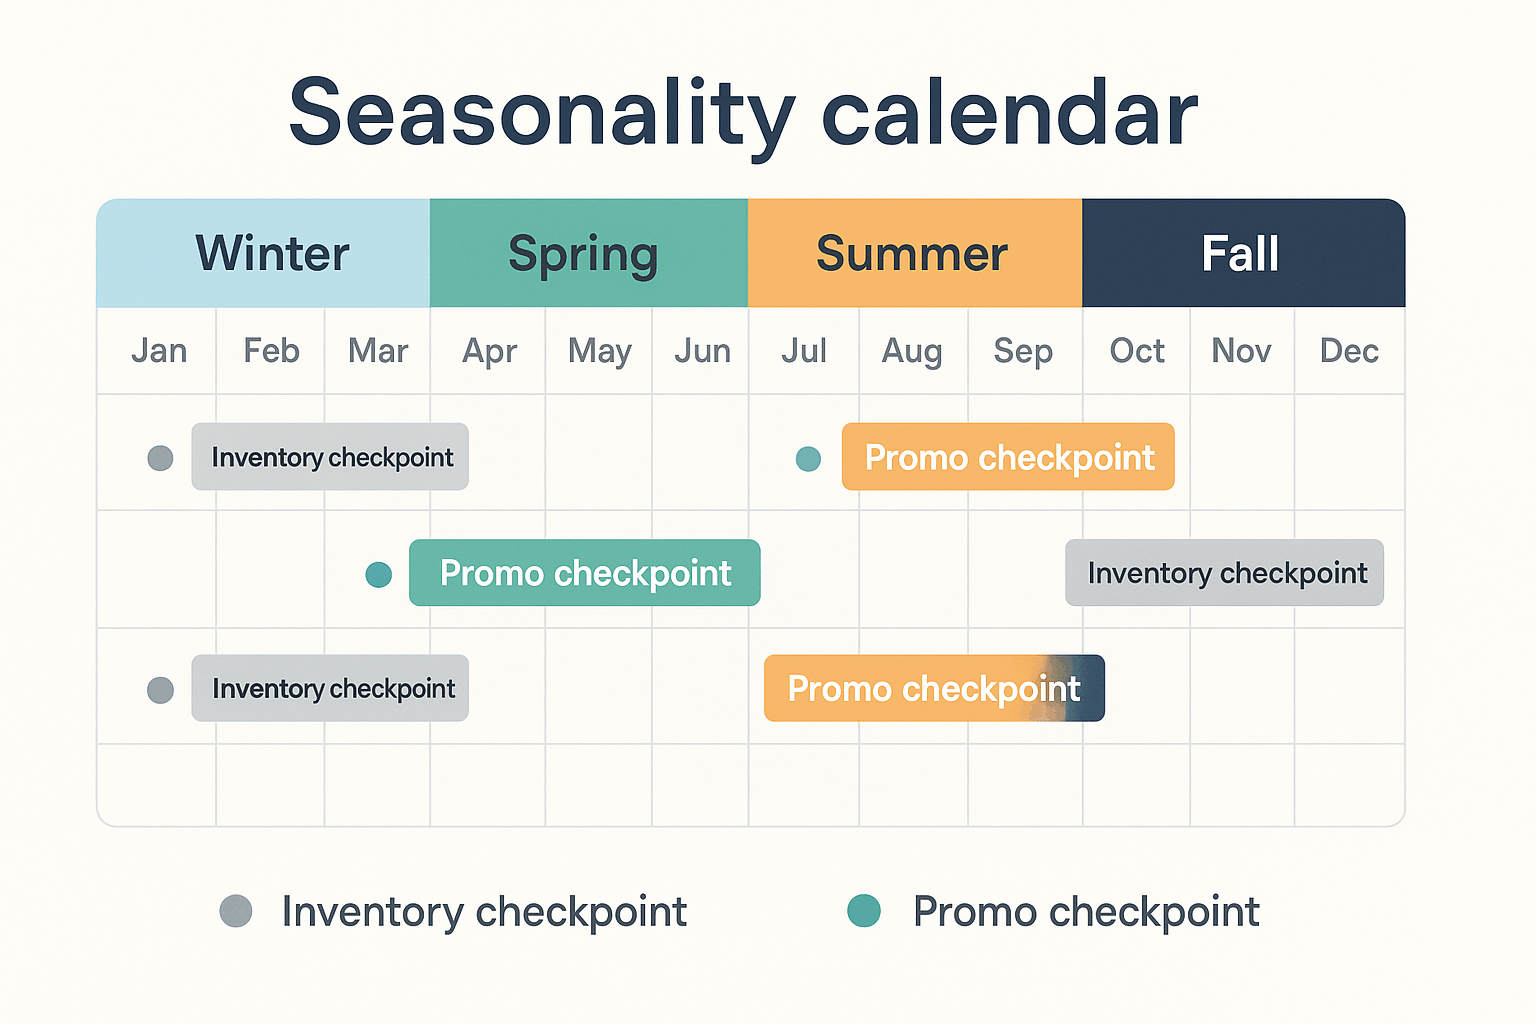
Task: Select the orange-to-navy gradient Promo checkpoint bar
Action: tap(934, 688)
